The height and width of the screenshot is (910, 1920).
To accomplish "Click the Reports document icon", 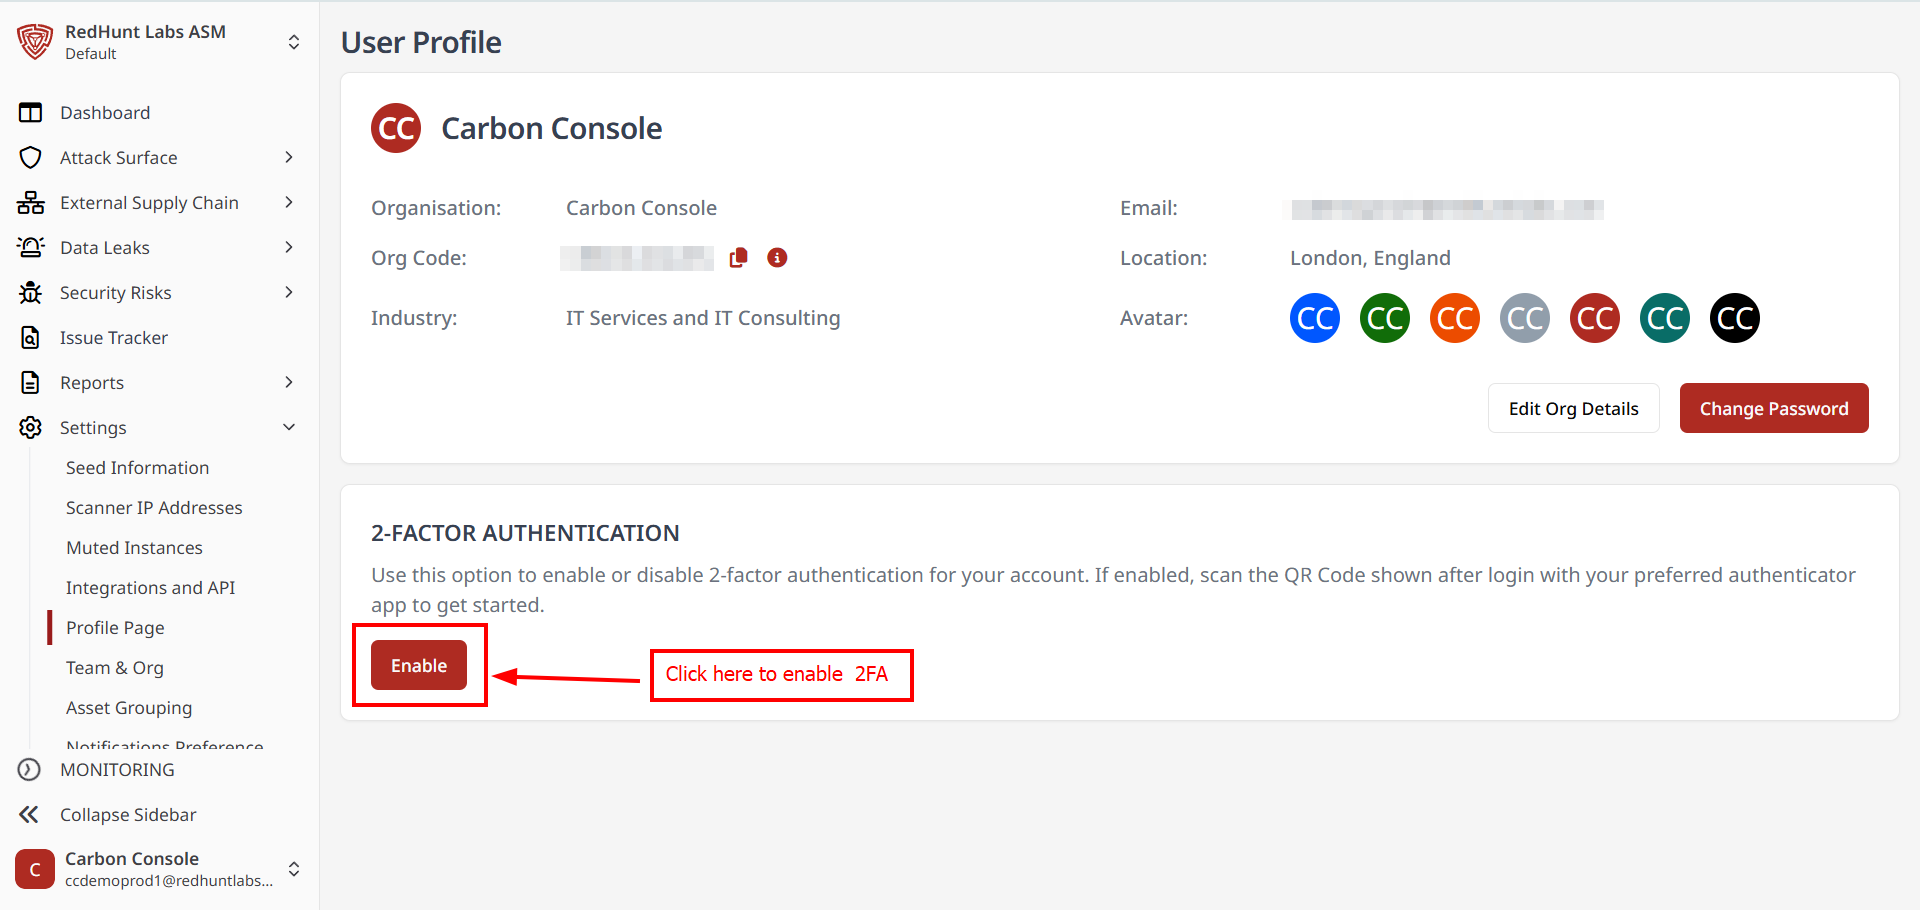I will coord(31,383).
